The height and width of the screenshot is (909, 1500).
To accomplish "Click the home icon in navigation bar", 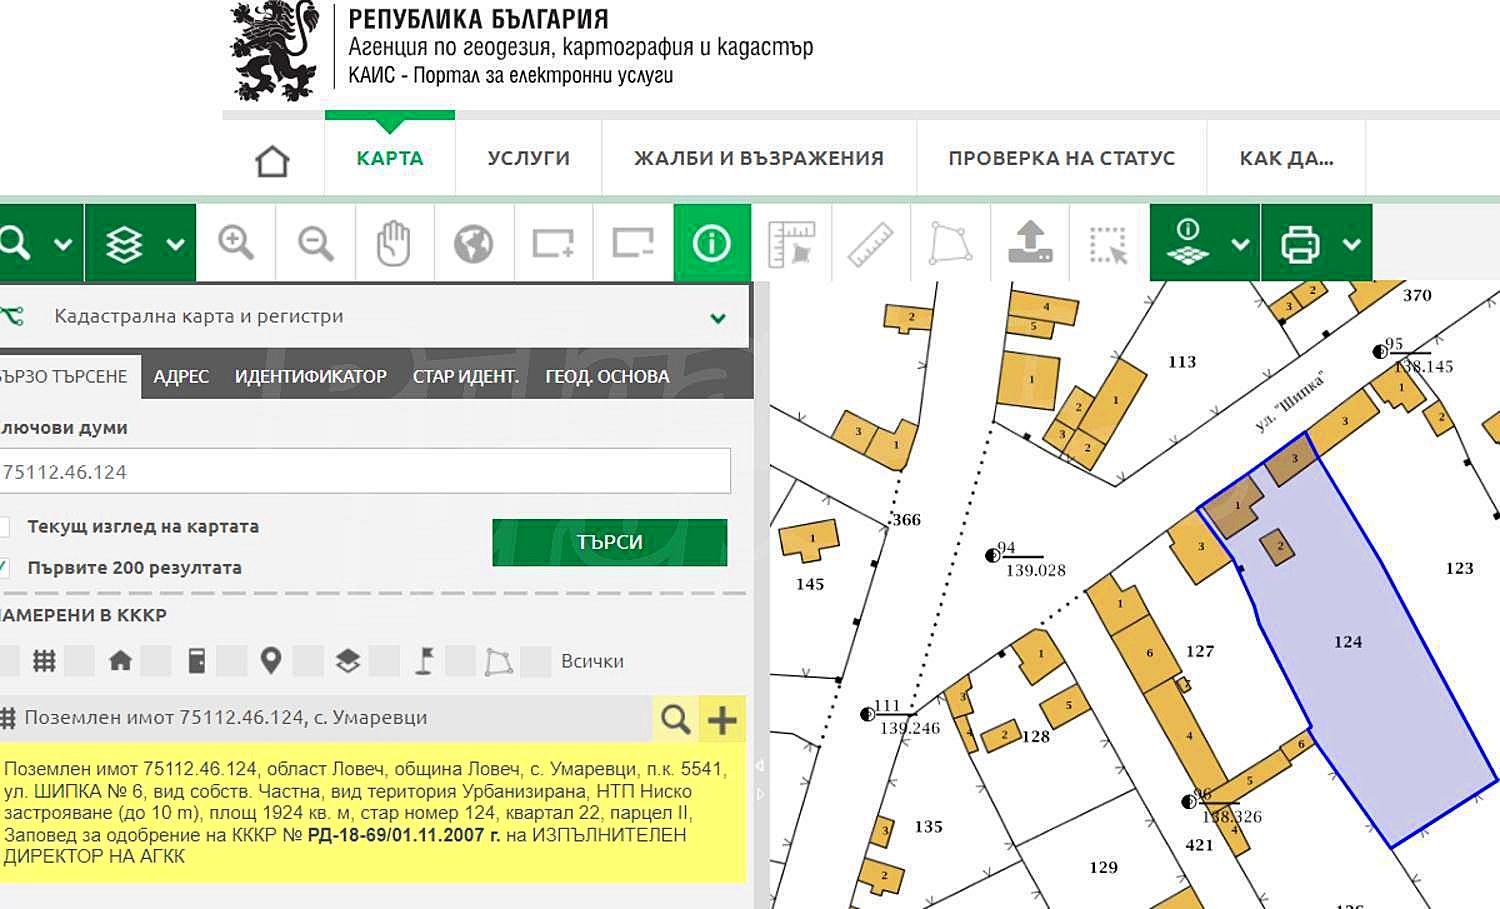I will coord(272,160).
